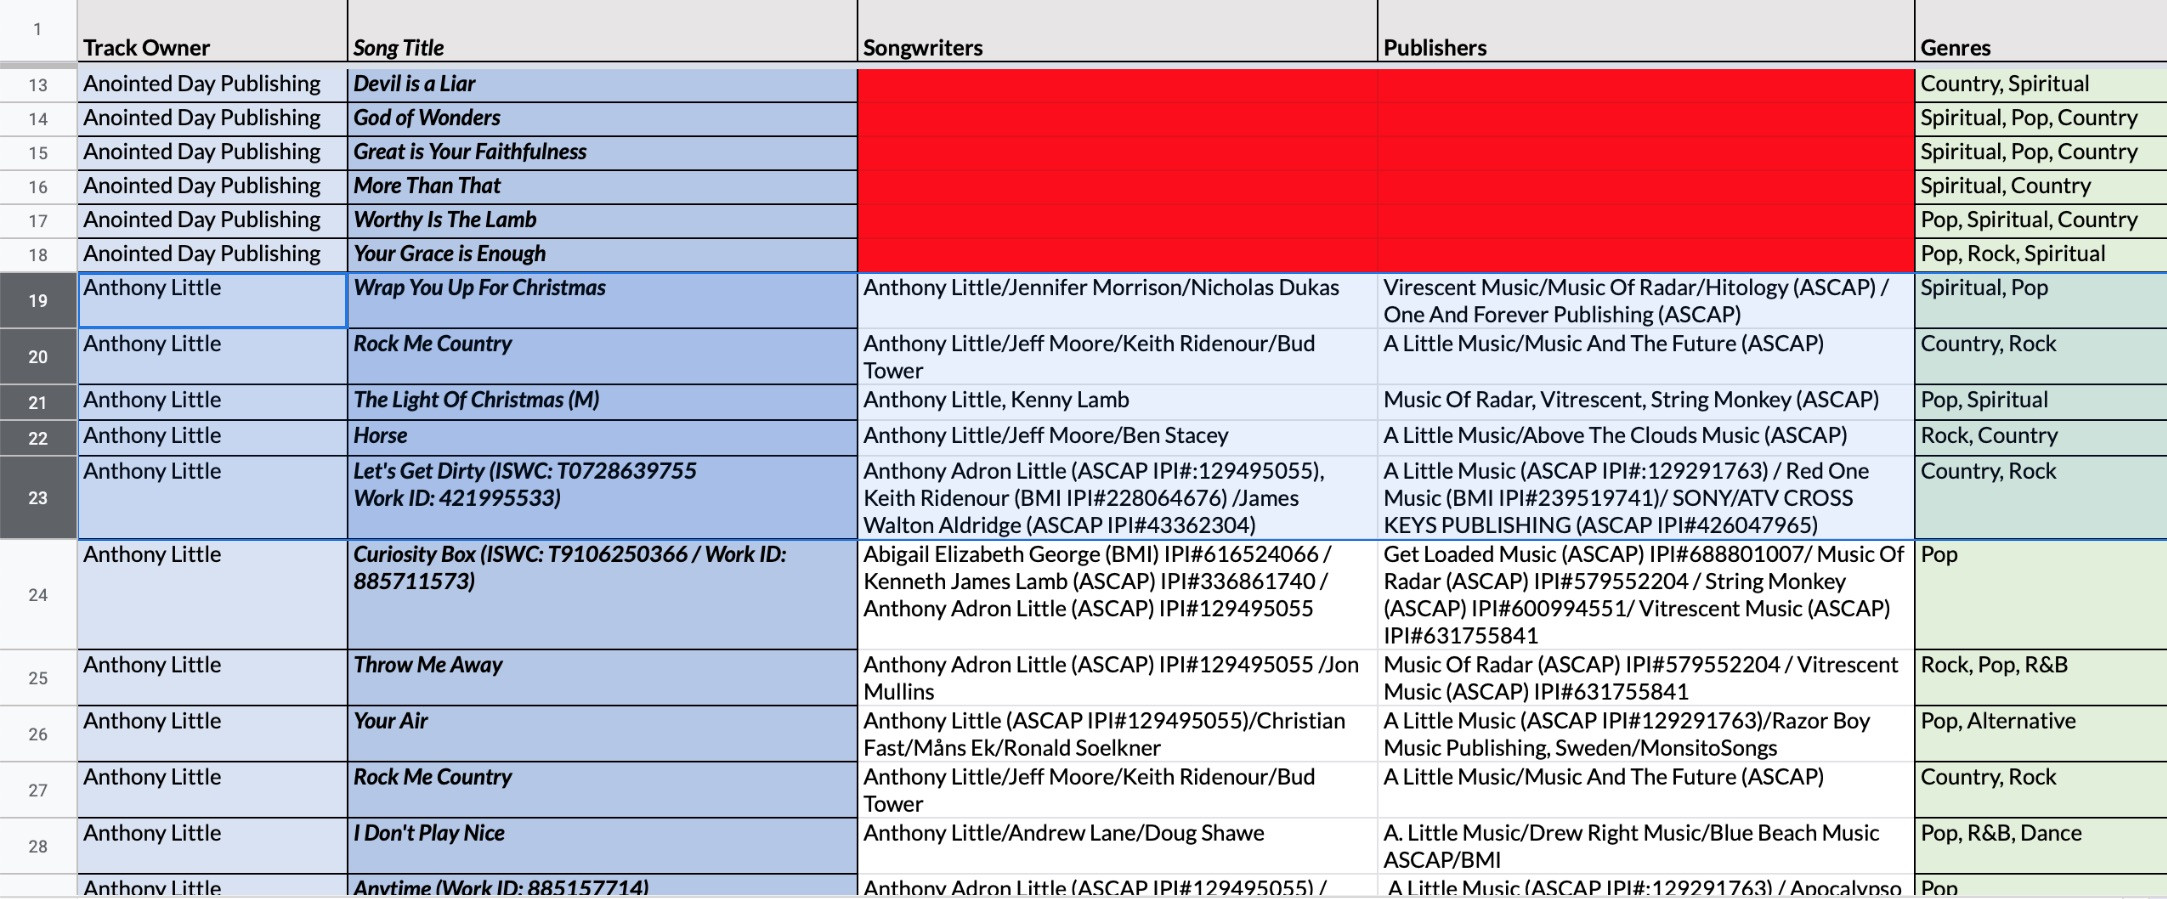Select the Genres header cell

coord(2041,31)
